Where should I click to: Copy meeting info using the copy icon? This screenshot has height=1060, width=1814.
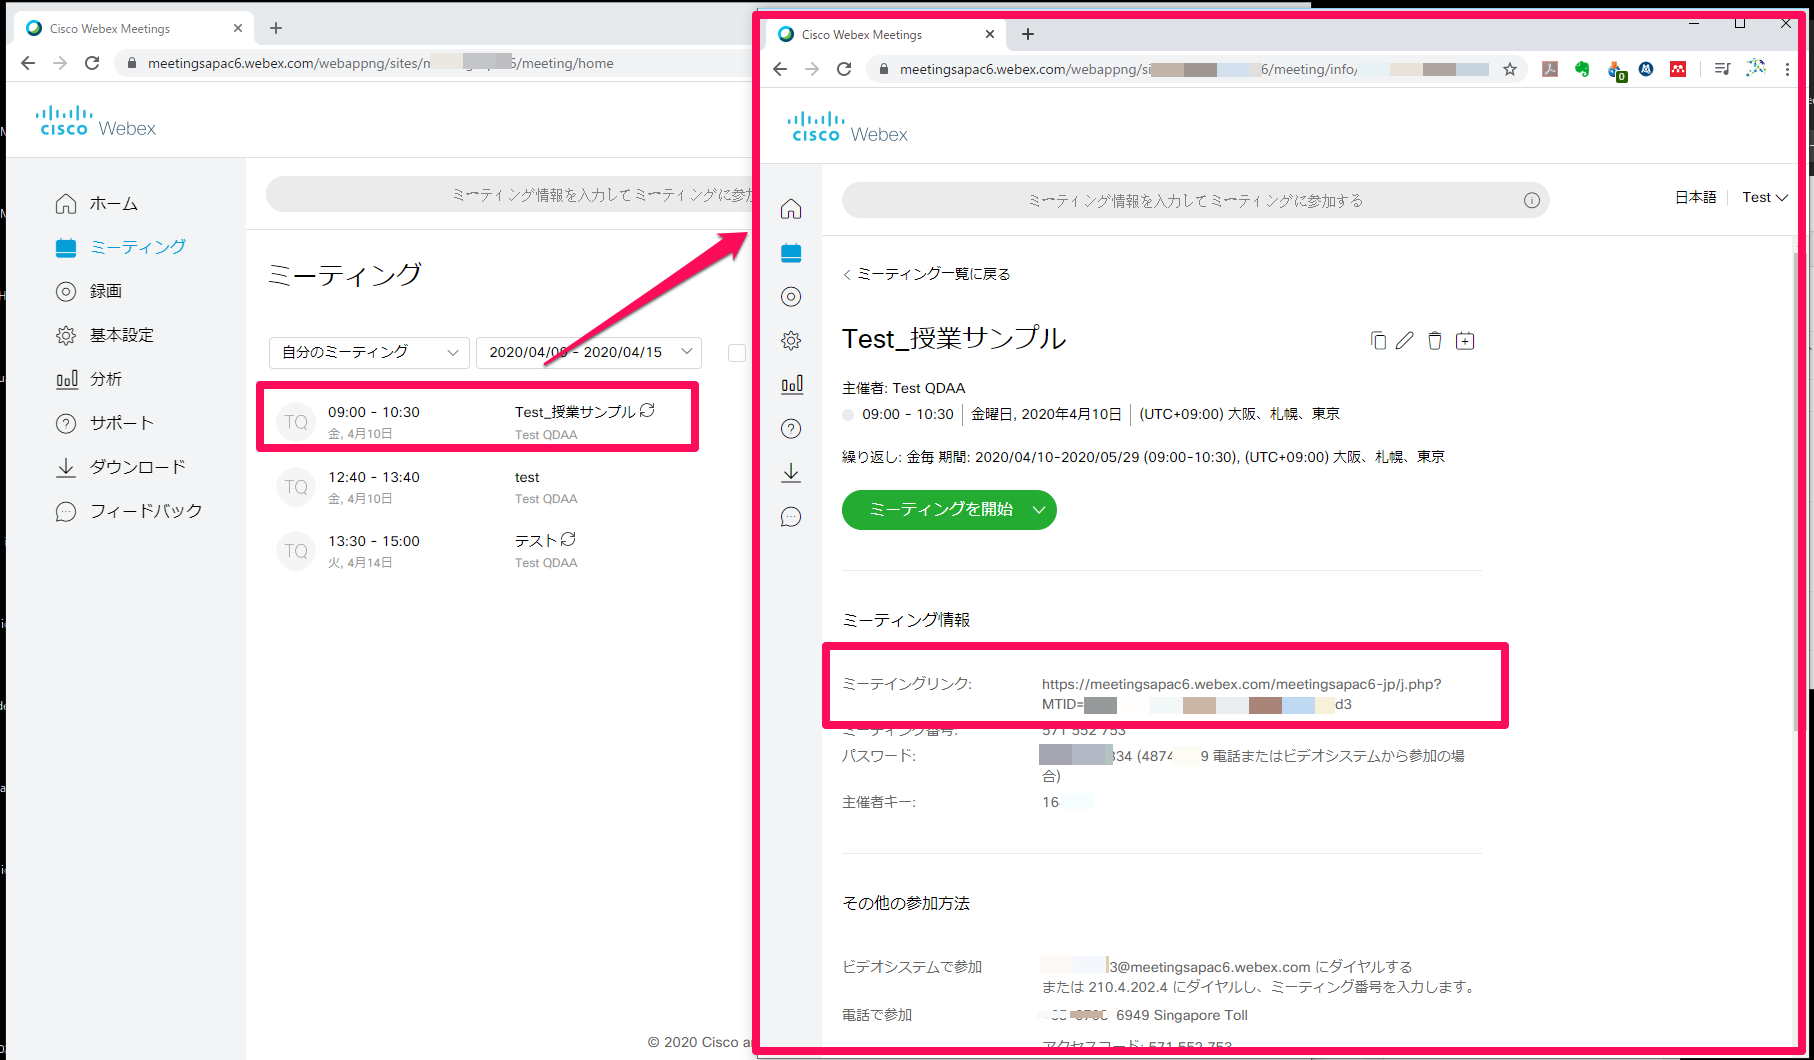(1378, 341)
